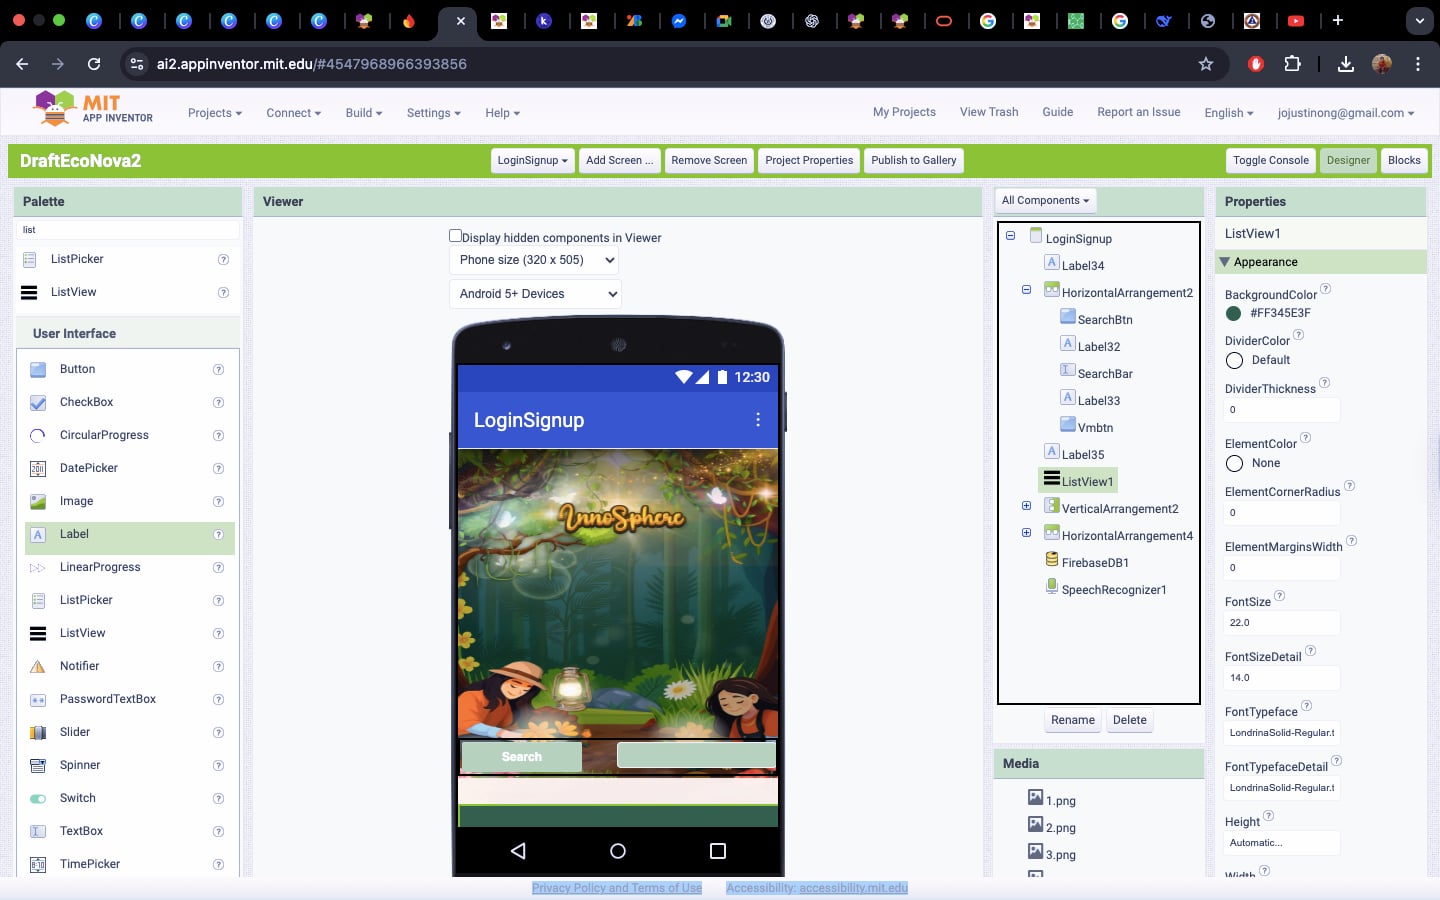Click the FontSize input field
Screen dimensions: 1440x900
(1281, 622)
